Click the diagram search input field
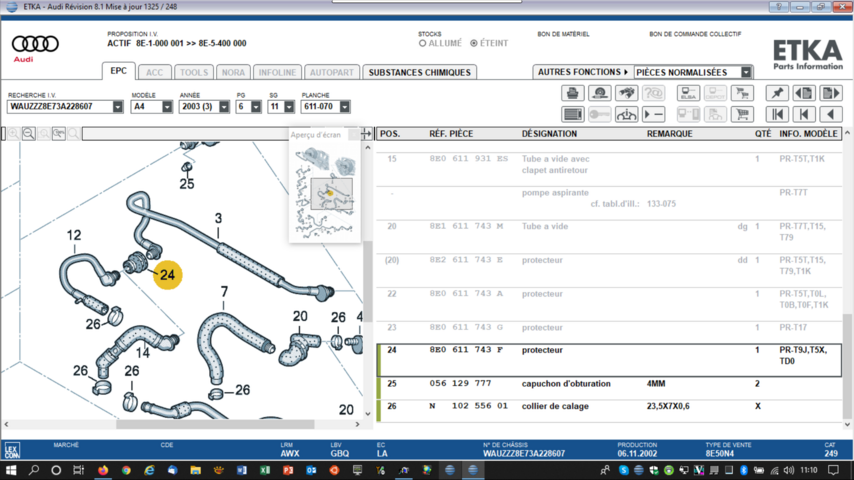Viewport: 854px width, 480px height. [185, 134]
